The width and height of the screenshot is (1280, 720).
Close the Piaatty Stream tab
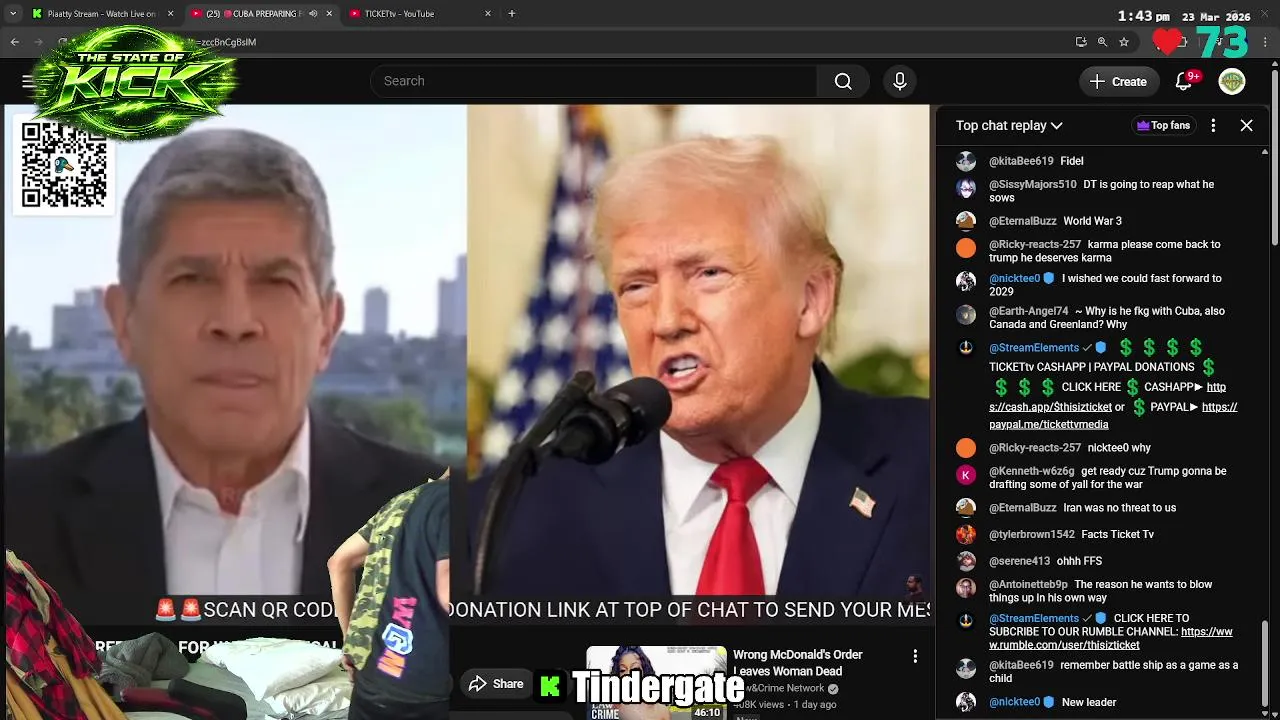(x=170, y=14)
